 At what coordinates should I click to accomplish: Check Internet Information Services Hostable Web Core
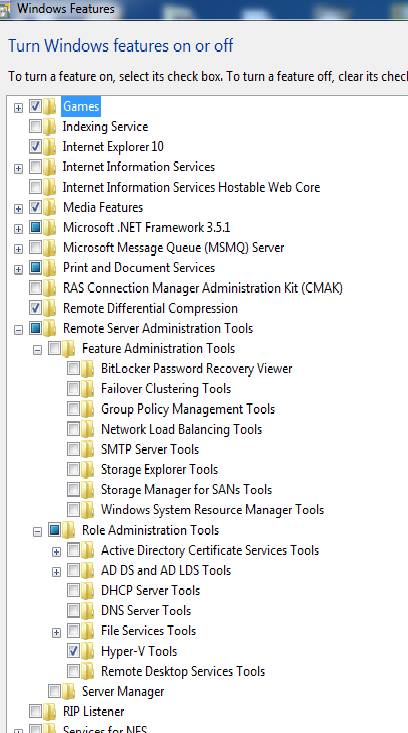[36, 187]
